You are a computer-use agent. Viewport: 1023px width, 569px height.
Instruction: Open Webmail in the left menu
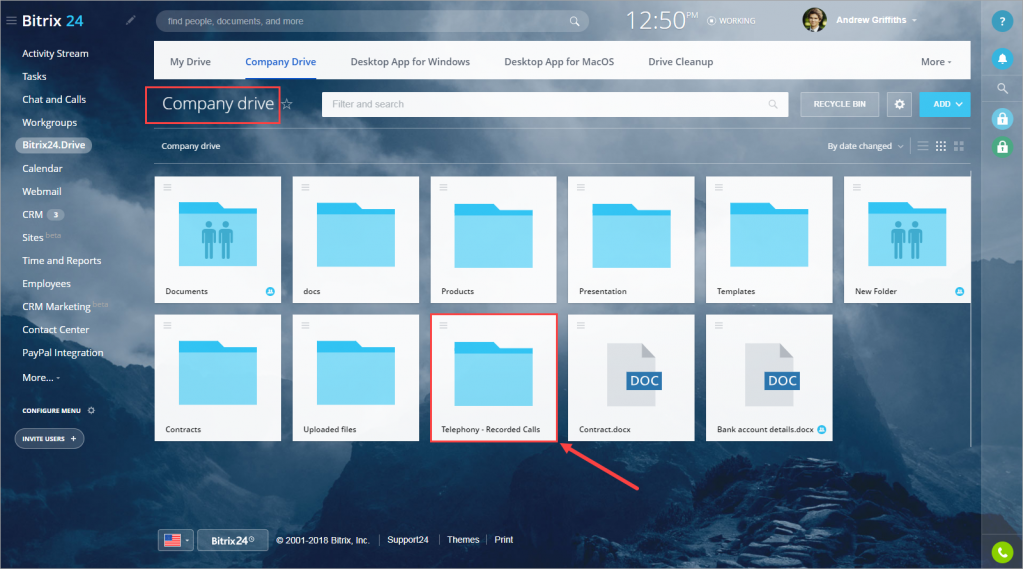tap(42, 191)
